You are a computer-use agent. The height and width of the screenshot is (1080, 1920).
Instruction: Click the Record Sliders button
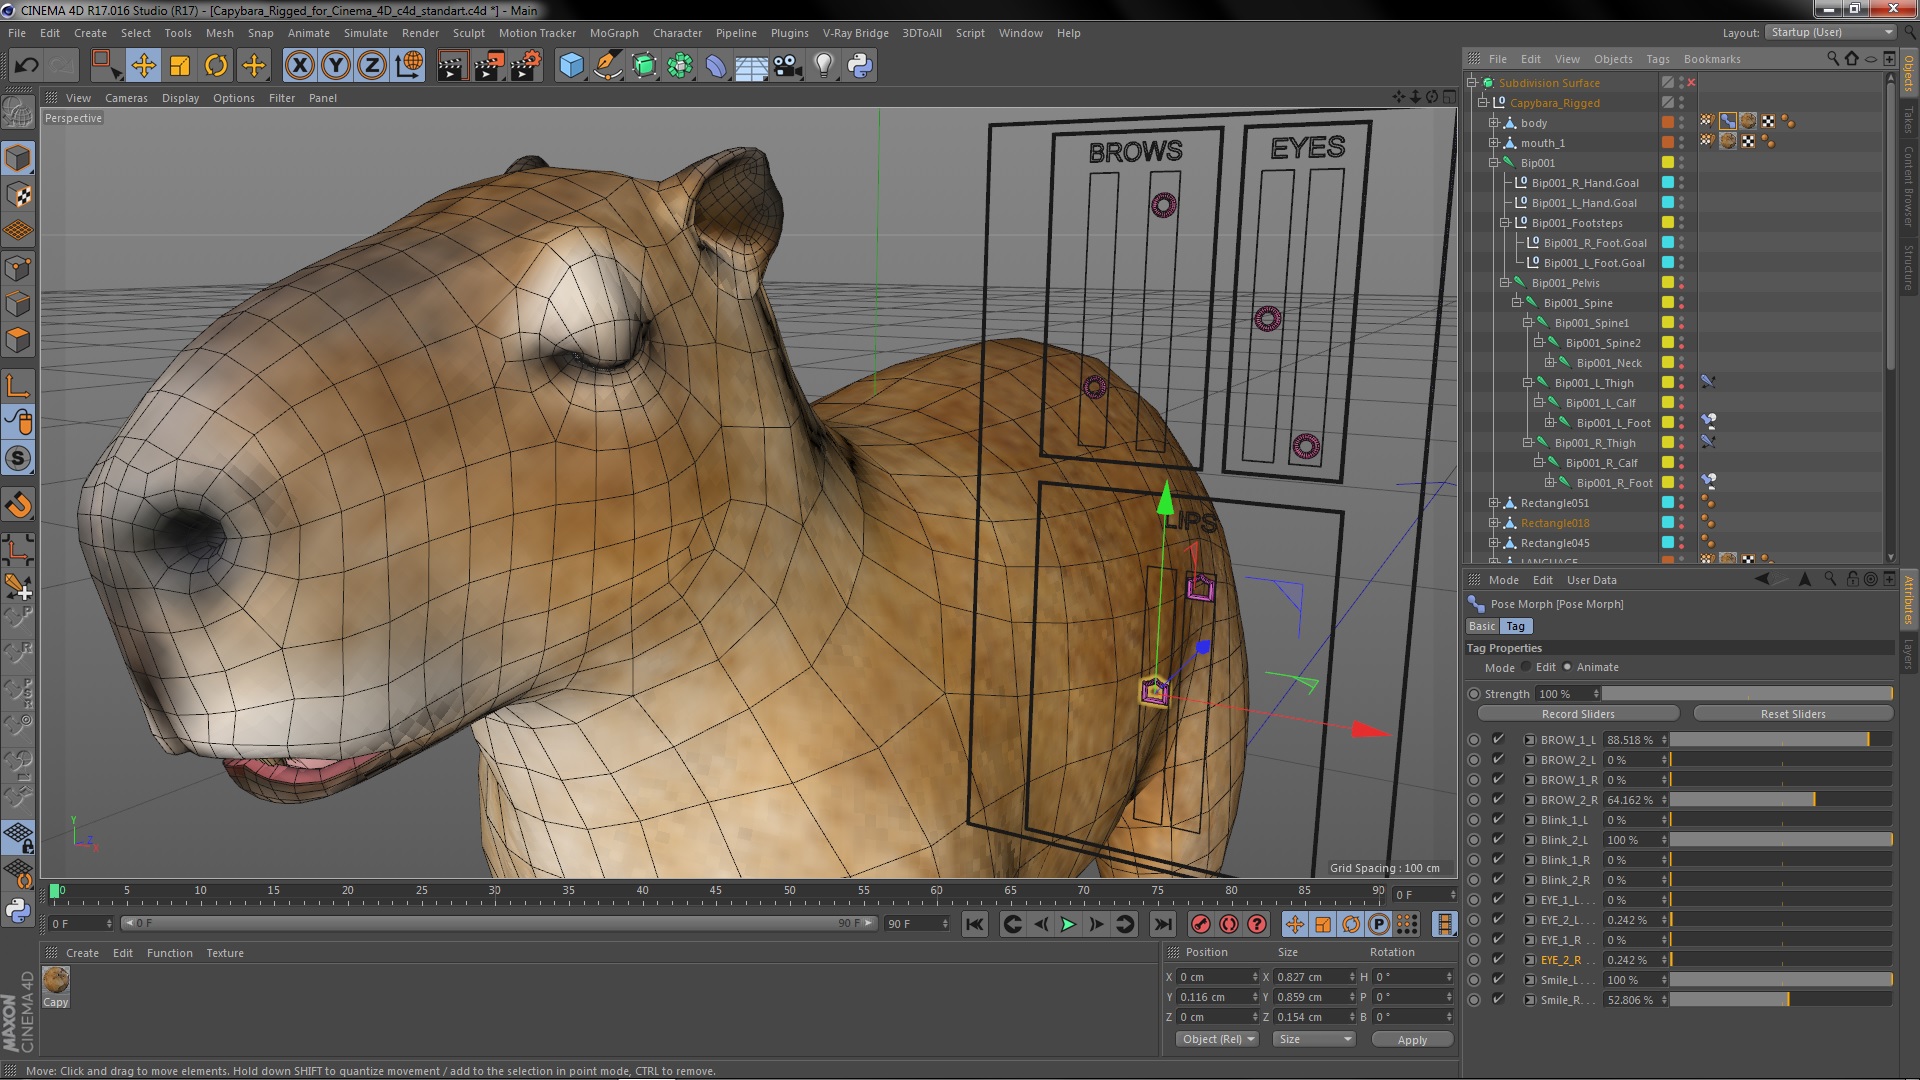click(1578, 714)
